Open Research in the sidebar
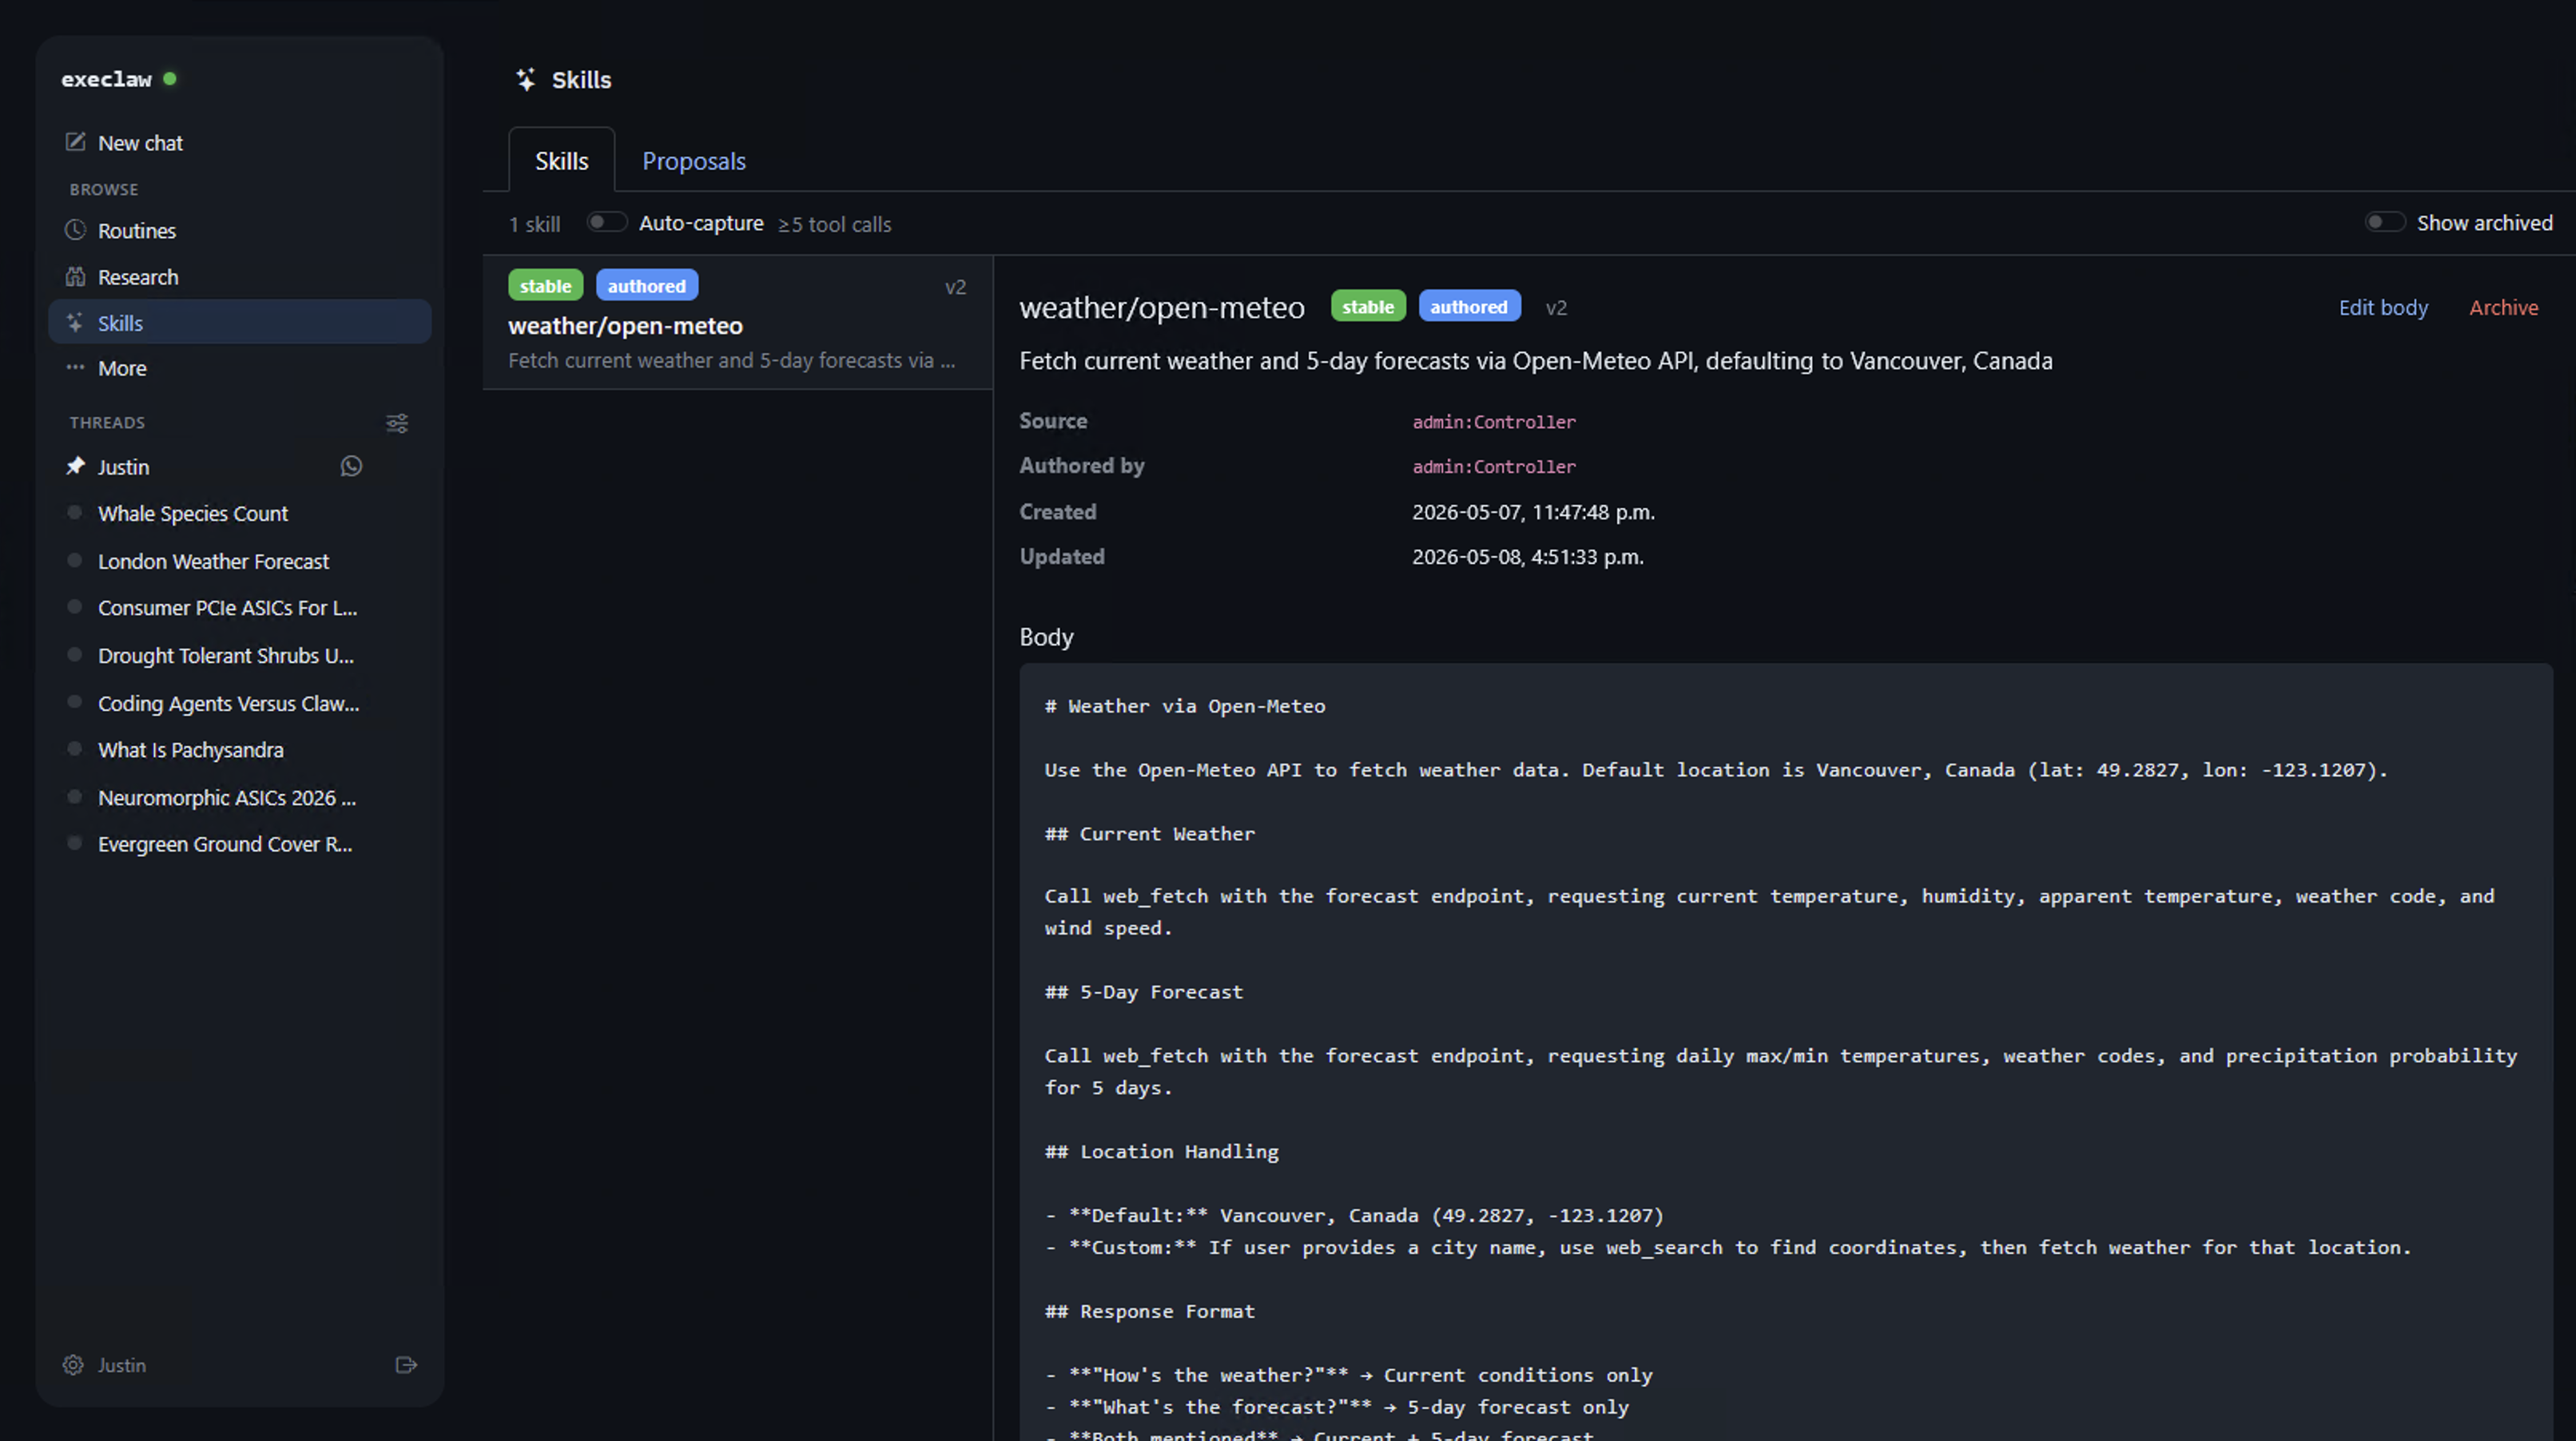 tap(240, 277)
